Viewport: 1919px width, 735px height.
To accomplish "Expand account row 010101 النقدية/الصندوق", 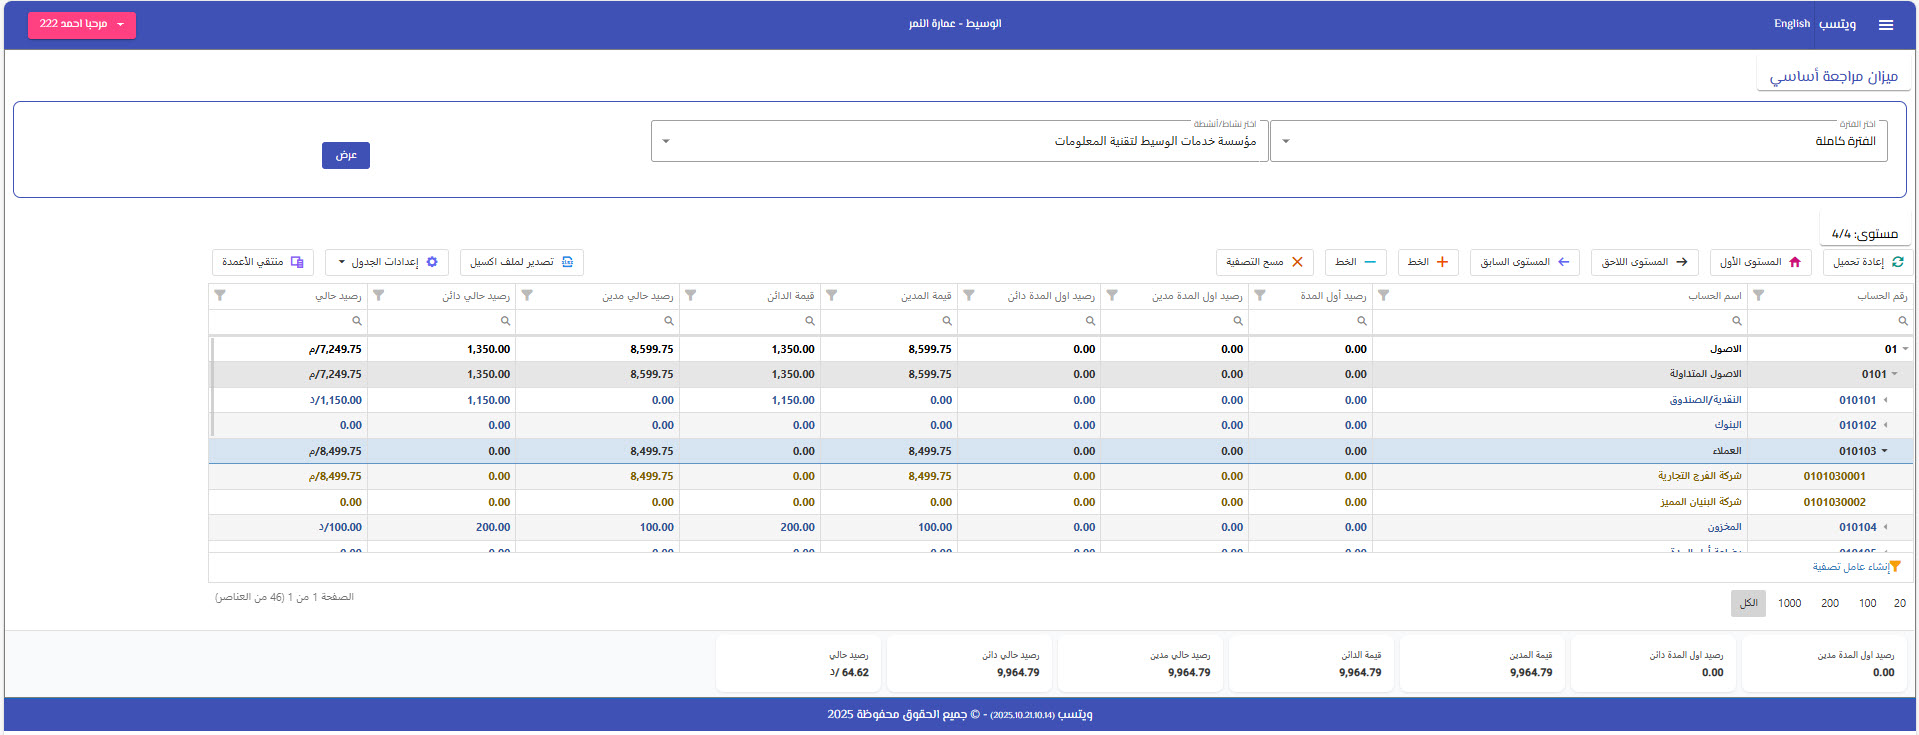I will click(1885, 400).
